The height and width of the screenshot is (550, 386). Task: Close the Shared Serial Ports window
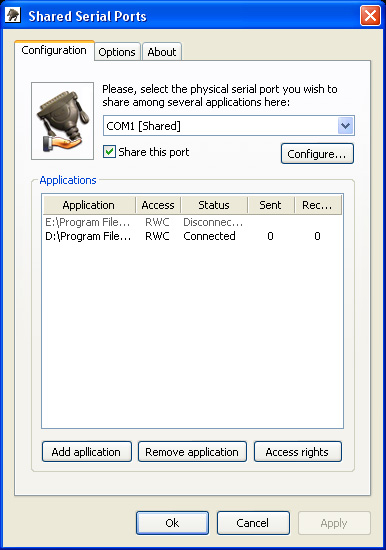click(x=370, y=16)
